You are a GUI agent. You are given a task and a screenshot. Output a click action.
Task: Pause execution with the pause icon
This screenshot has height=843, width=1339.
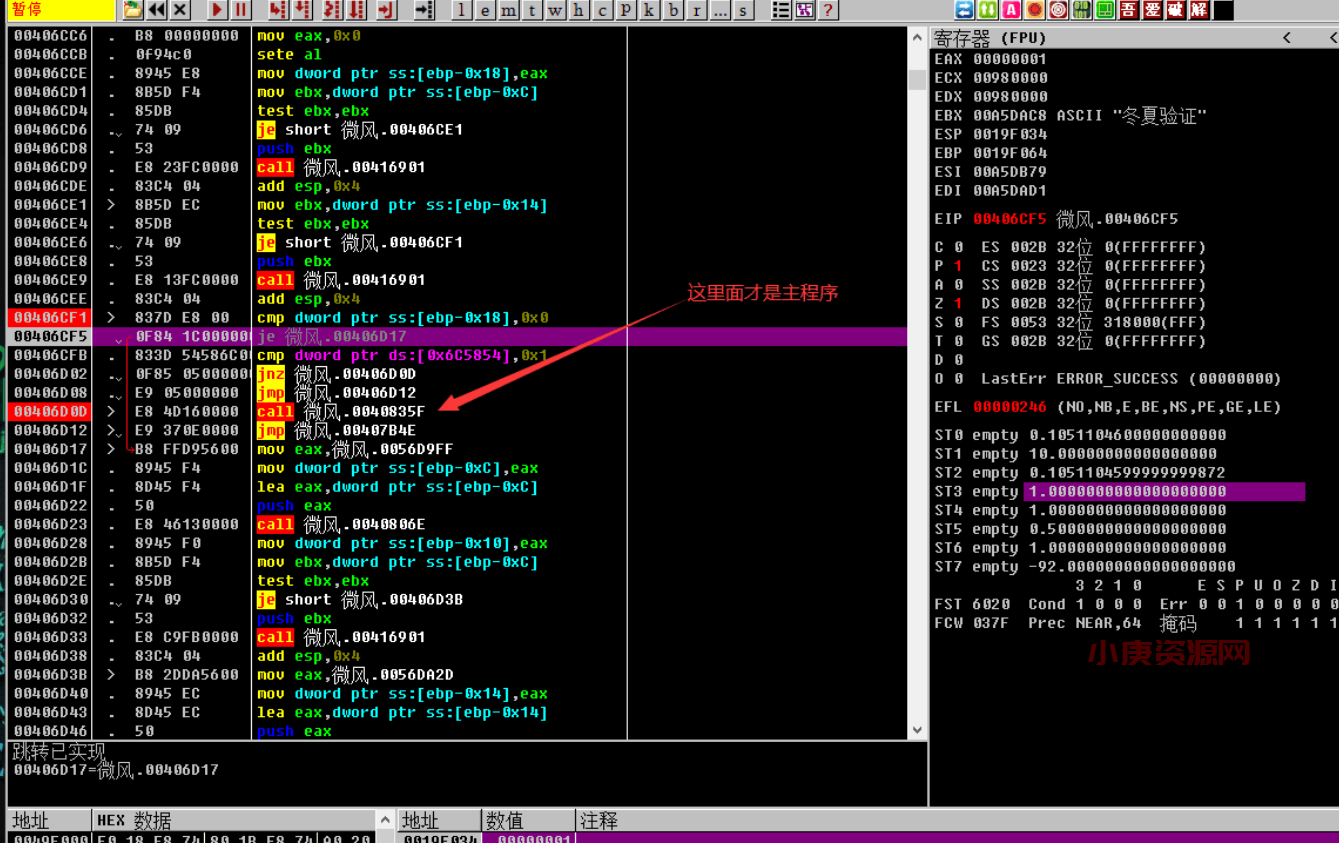coord(241,10)
